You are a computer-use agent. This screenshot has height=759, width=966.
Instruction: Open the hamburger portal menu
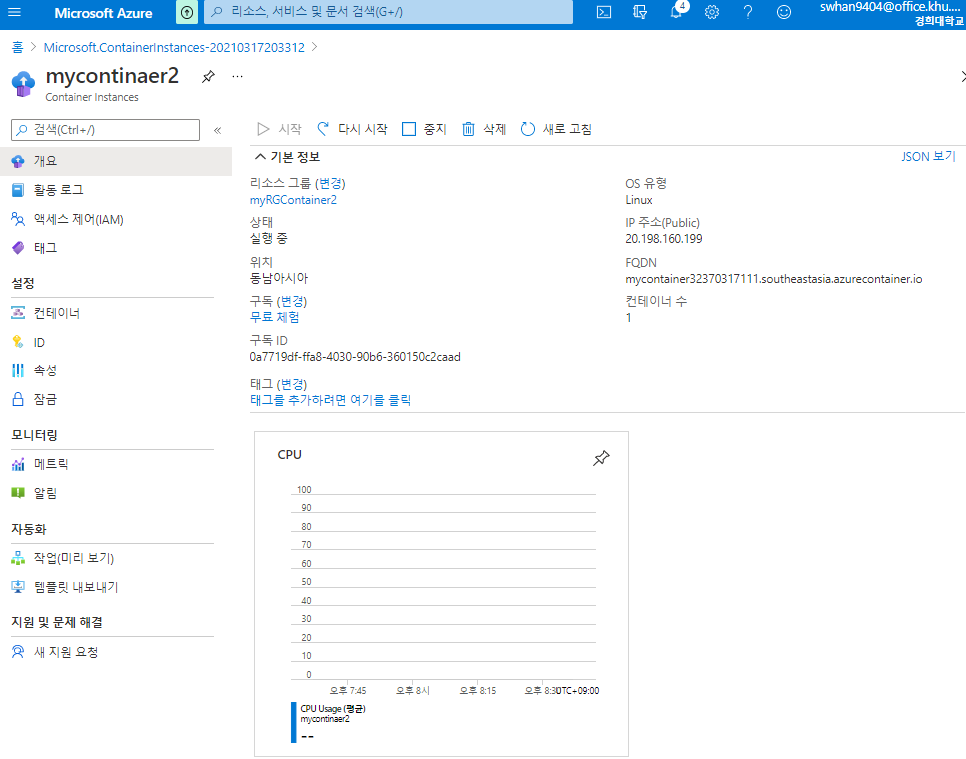pos(14,12)
